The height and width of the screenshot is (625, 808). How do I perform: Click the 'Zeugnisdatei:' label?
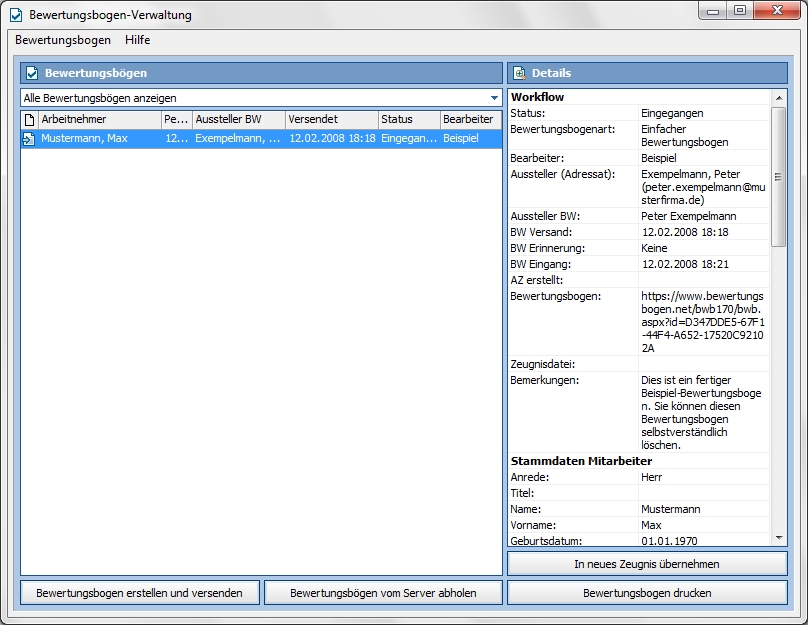[543, 364]
